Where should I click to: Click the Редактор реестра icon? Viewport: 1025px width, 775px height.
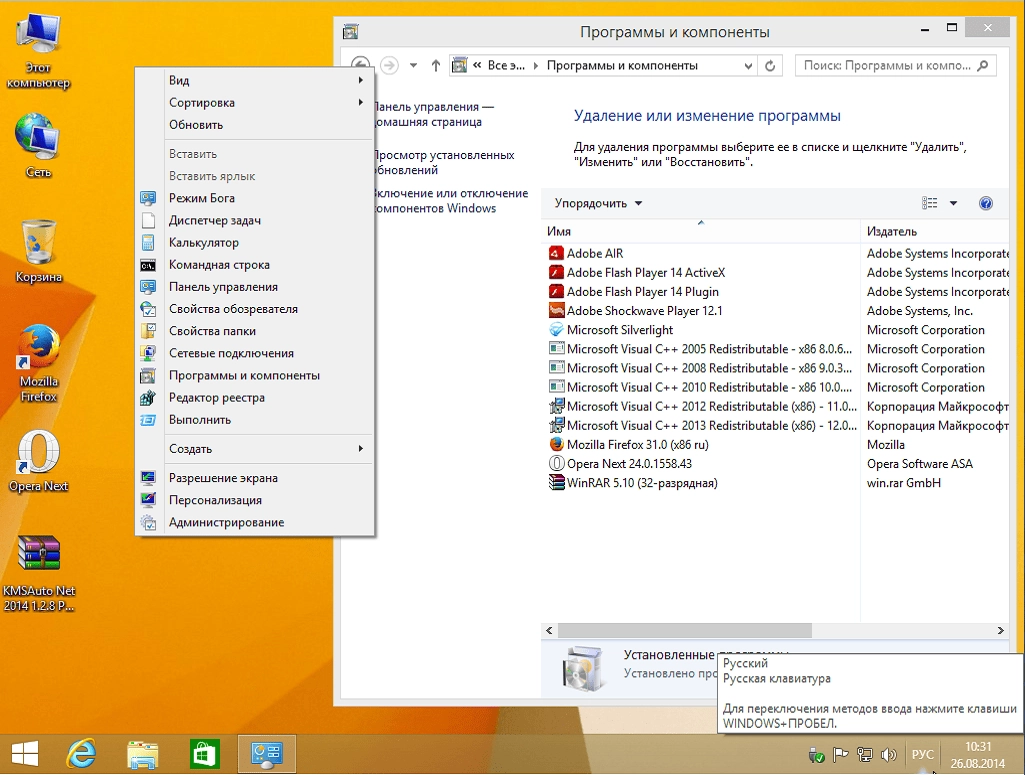pyautogui.click(x=148, y=397)
